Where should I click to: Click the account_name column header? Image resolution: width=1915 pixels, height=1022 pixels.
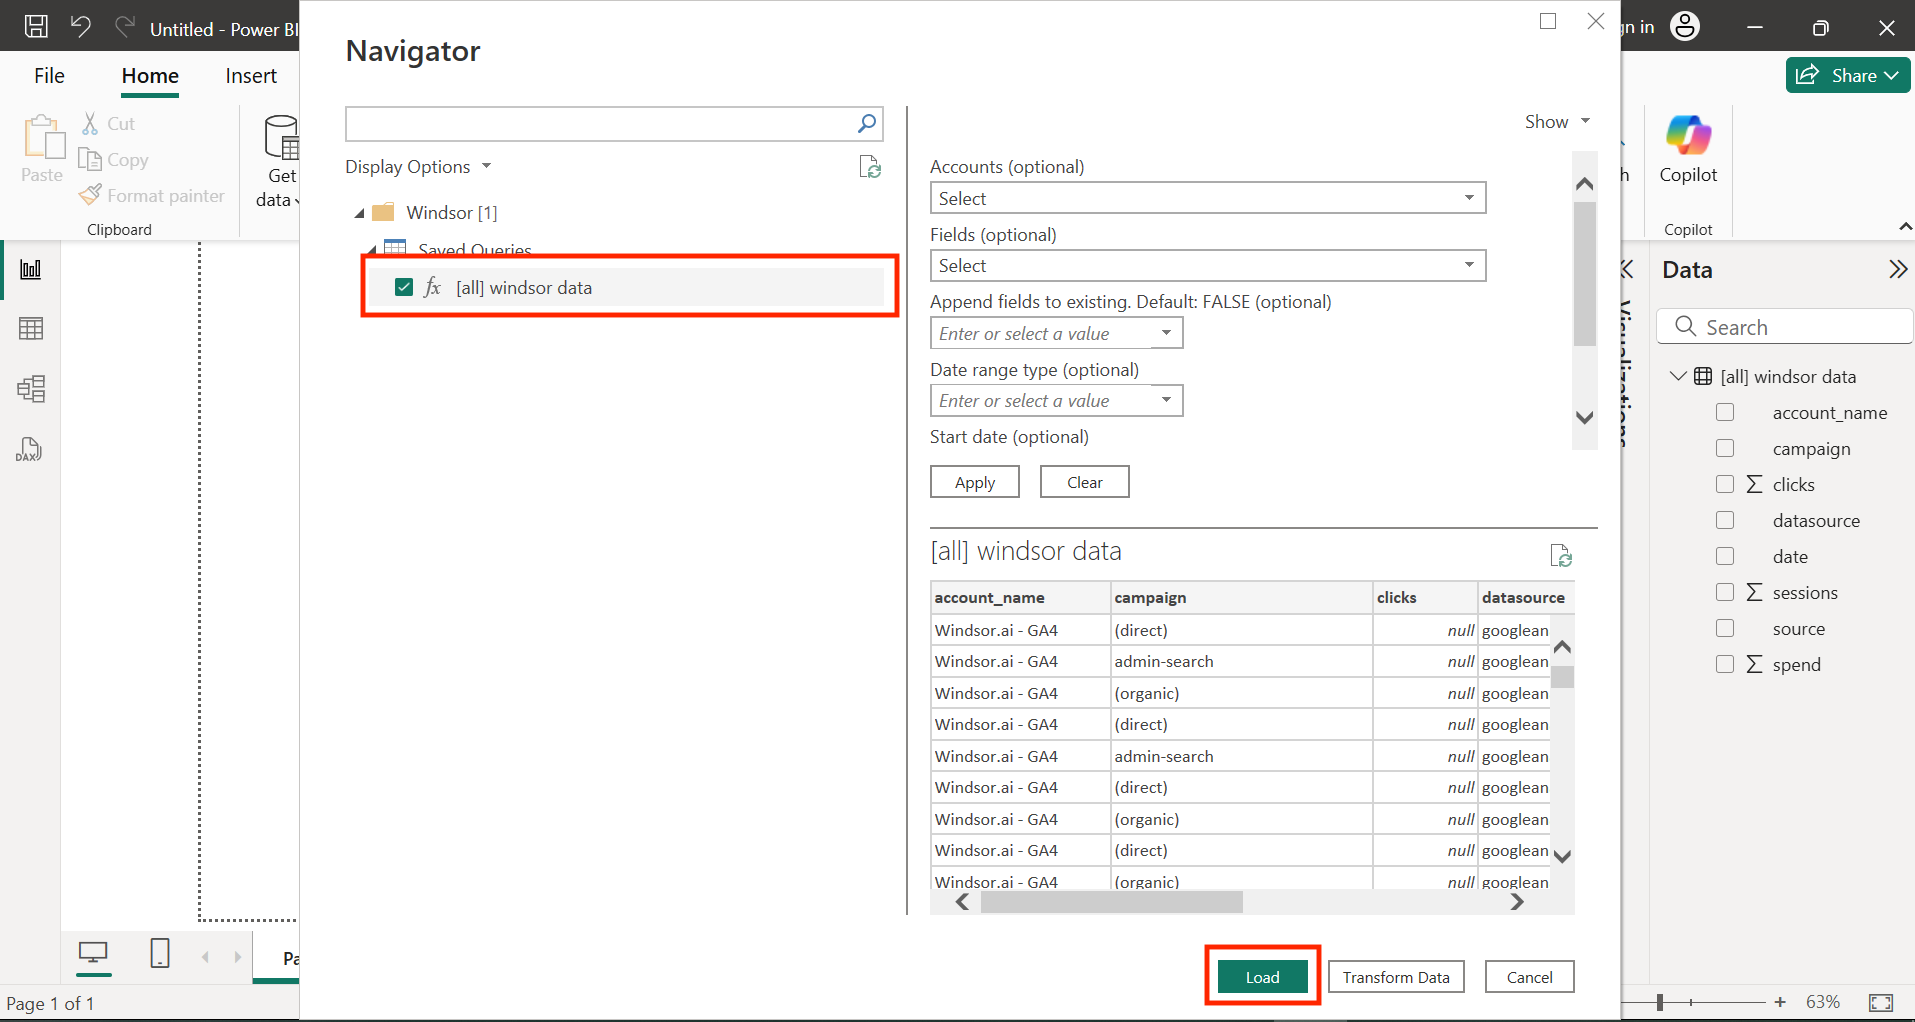[x=1020, y=597]
